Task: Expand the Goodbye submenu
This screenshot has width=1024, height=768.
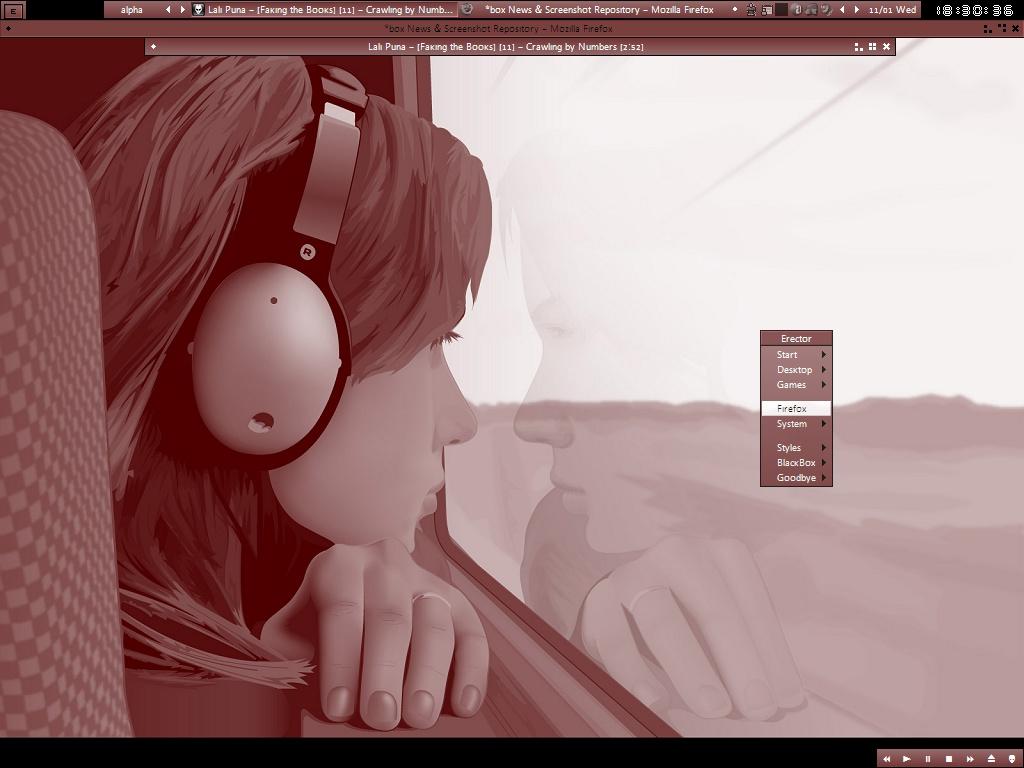Action: (796, 477)
